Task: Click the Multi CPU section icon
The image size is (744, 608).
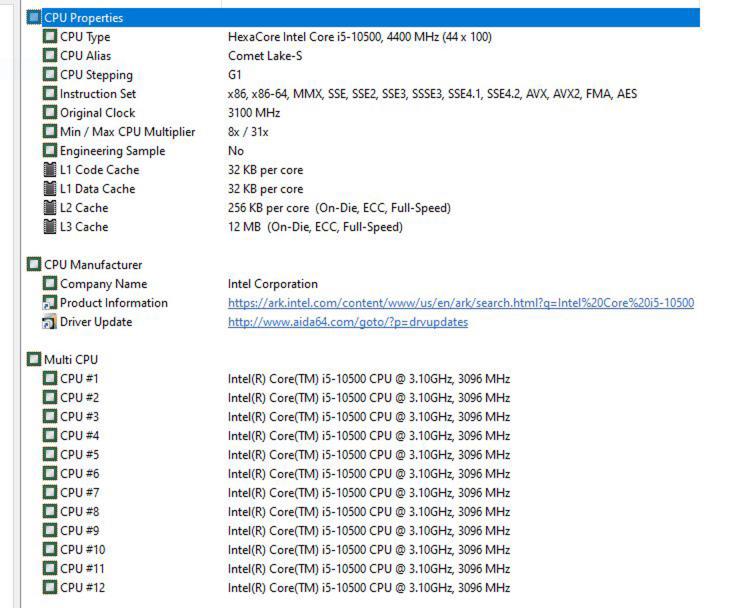Action: (x=34, y=359)
